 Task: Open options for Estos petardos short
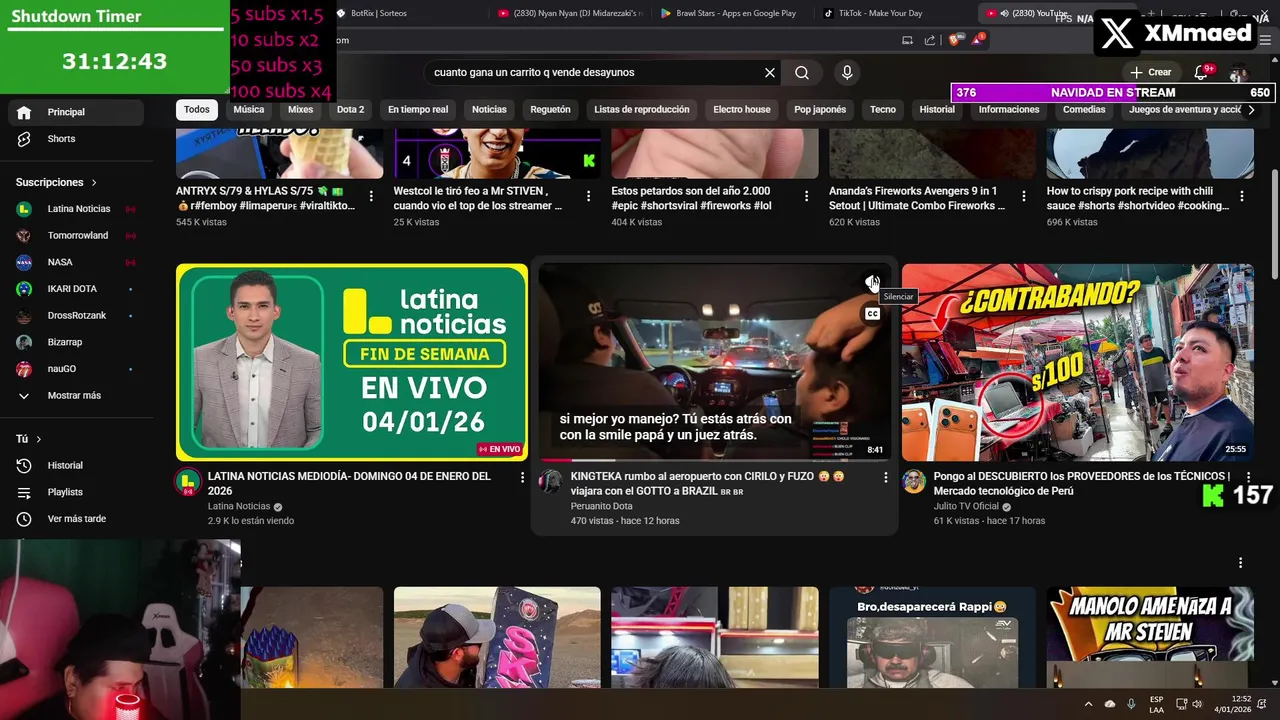click(x=806, y=197)
